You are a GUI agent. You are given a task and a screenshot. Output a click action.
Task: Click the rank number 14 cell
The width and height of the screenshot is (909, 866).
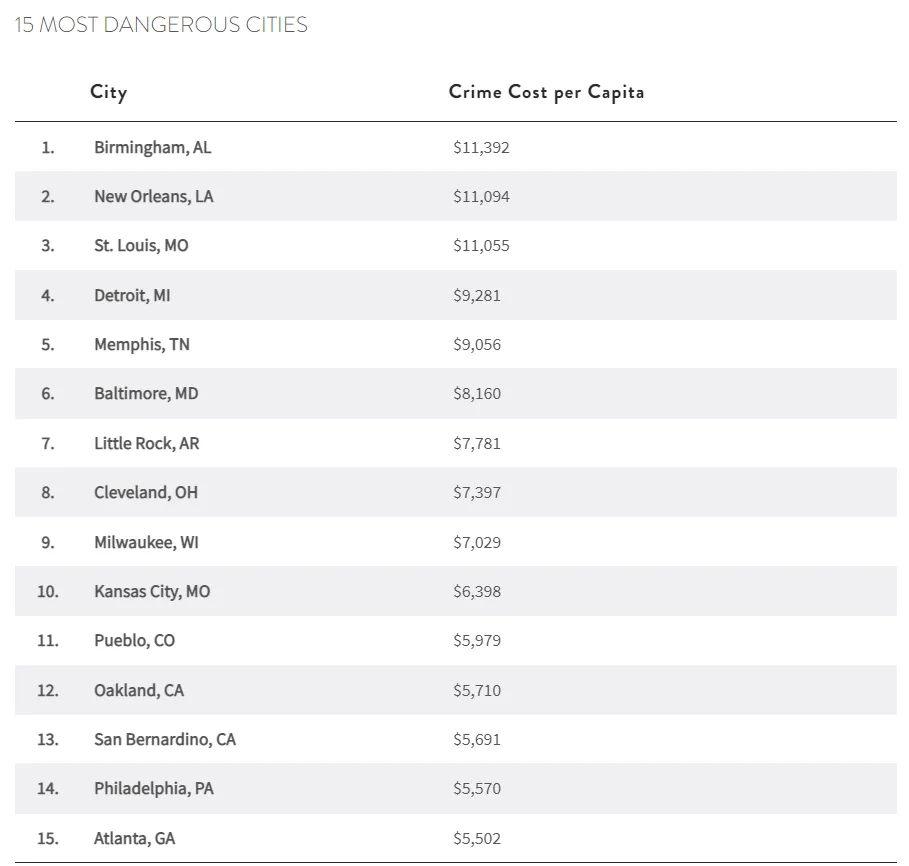point(48,788)
